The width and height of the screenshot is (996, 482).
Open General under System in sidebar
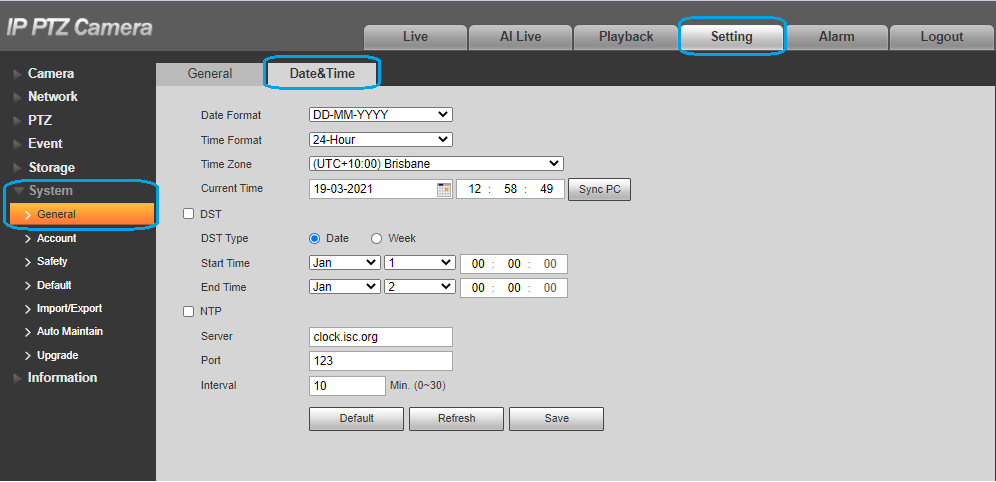click(82, 215)
